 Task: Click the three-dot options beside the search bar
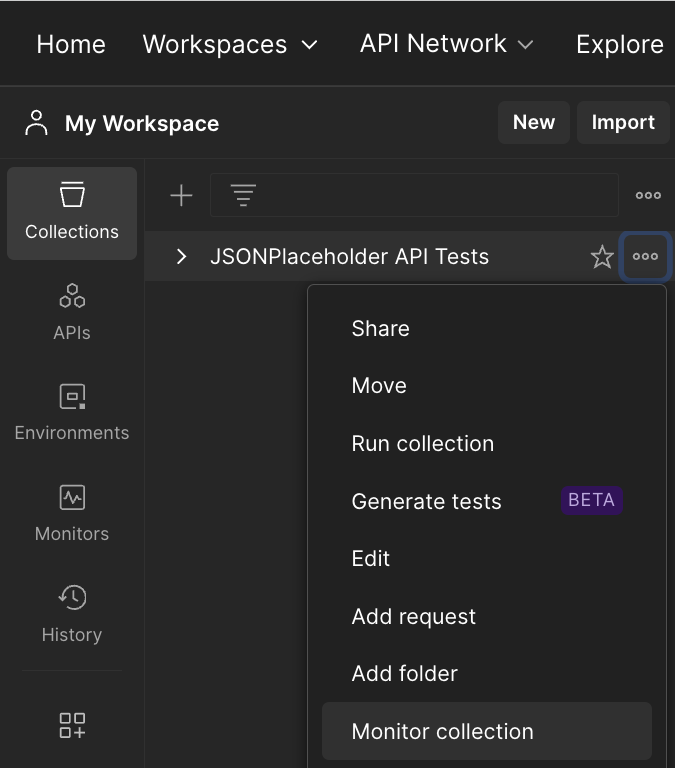(x=648, y=196)
